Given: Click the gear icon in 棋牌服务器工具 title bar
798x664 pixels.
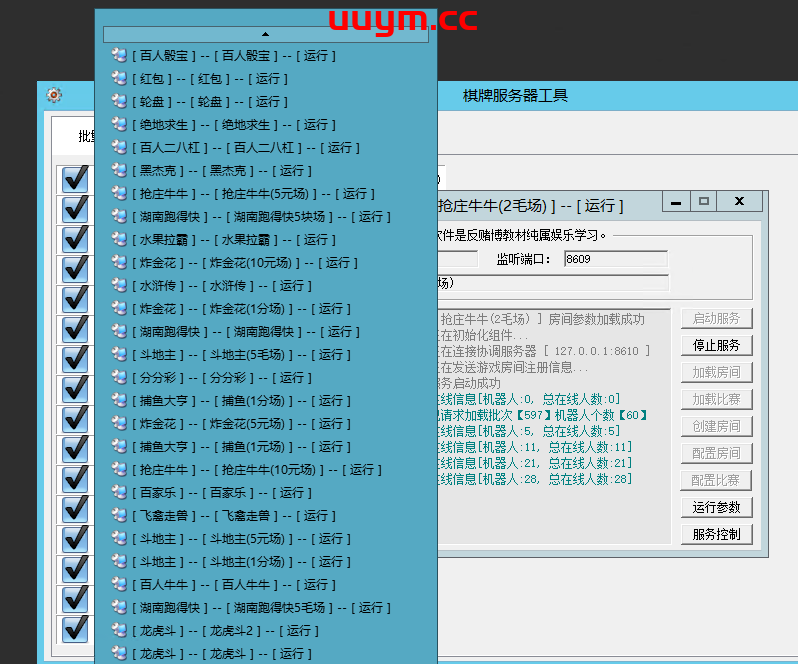Looking at the screenshot, I should 54,95.
